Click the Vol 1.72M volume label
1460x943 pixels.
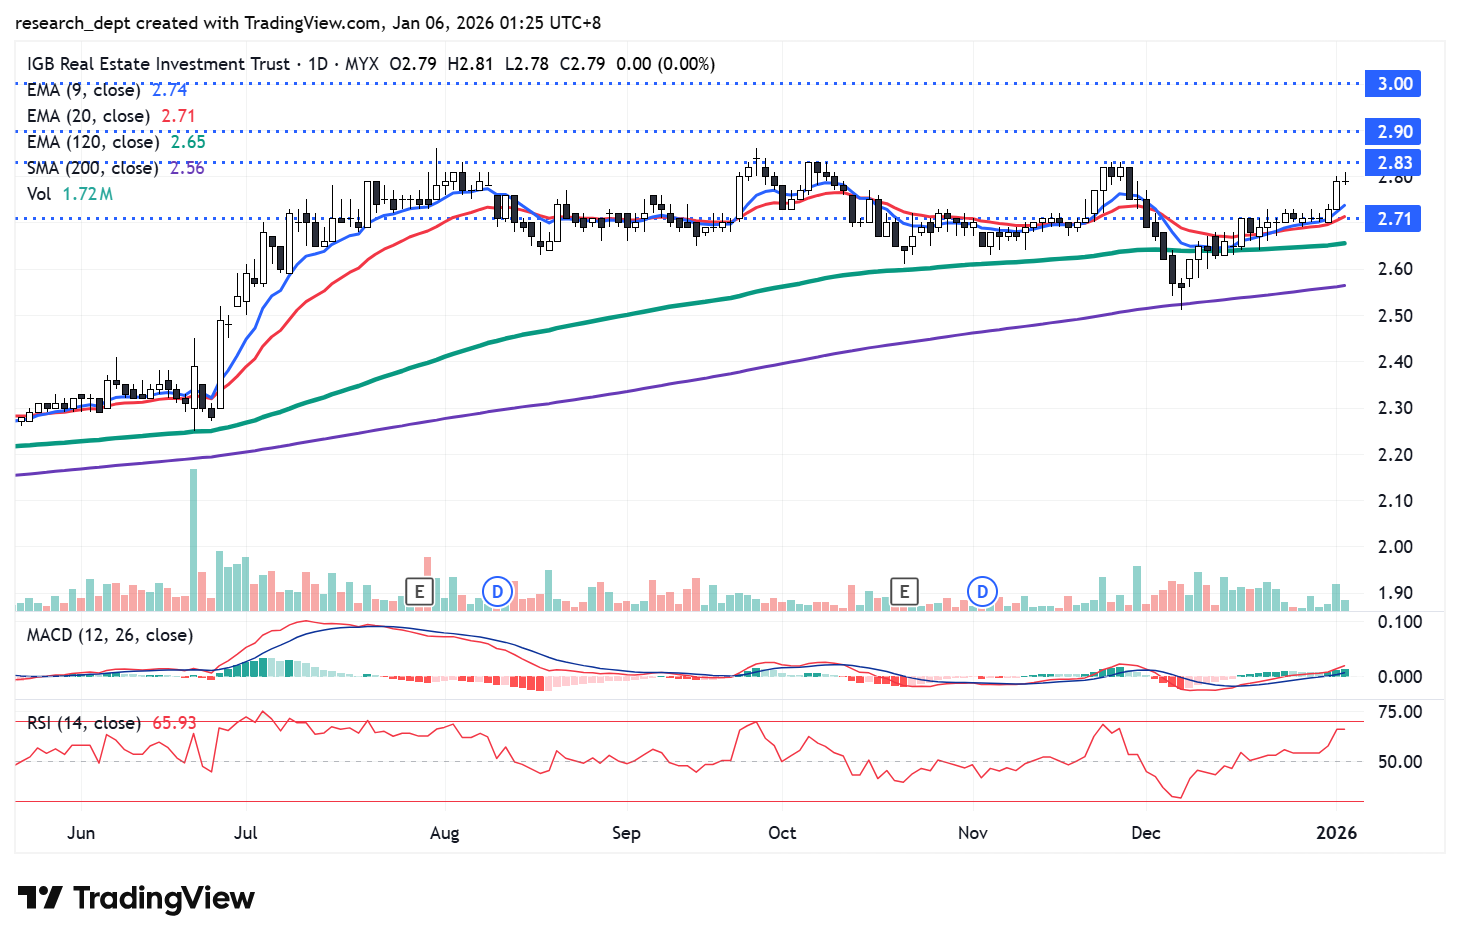tap(69, 194)
